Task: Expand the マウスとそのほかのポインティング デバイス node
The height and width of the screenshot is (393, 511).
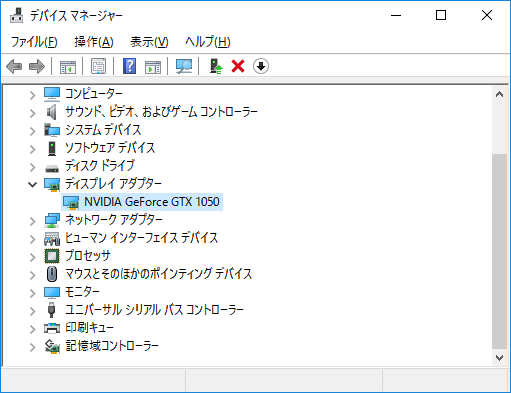Action: coord(32,275)
